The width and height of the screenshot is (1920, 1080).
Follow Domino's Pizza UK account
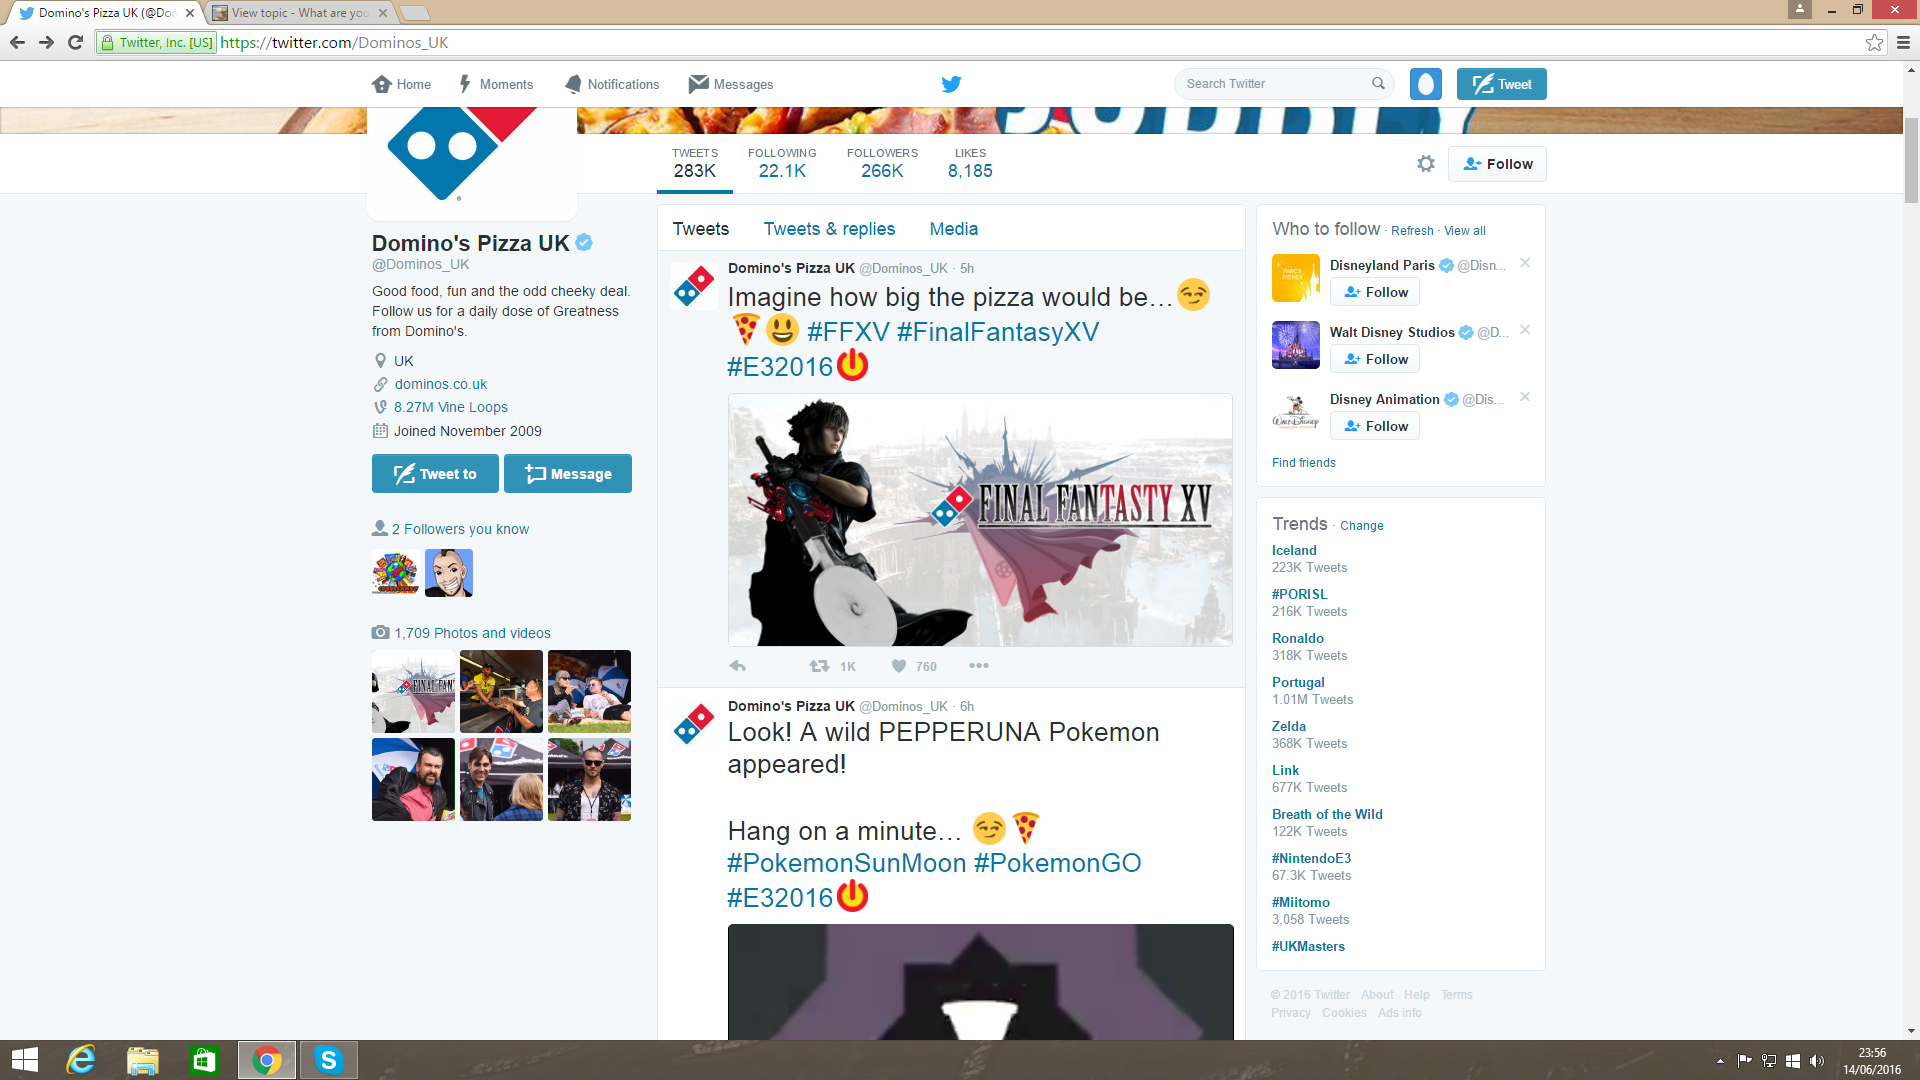1497,164
